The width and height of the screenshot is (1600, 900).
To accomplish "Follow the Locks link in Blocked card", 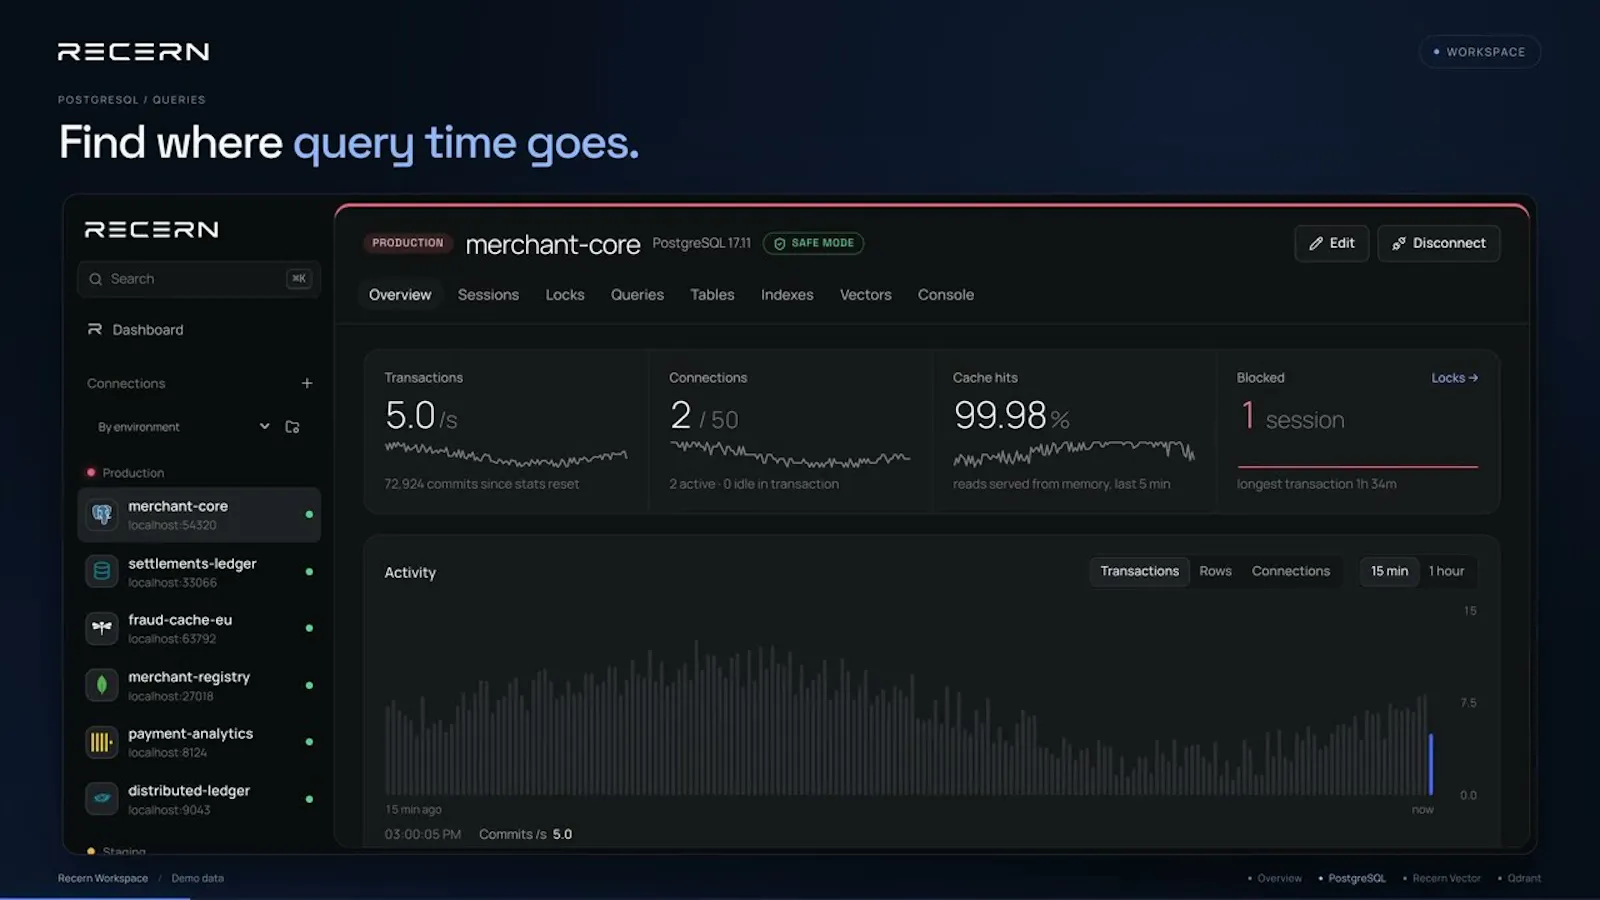I will point(1454,378).
